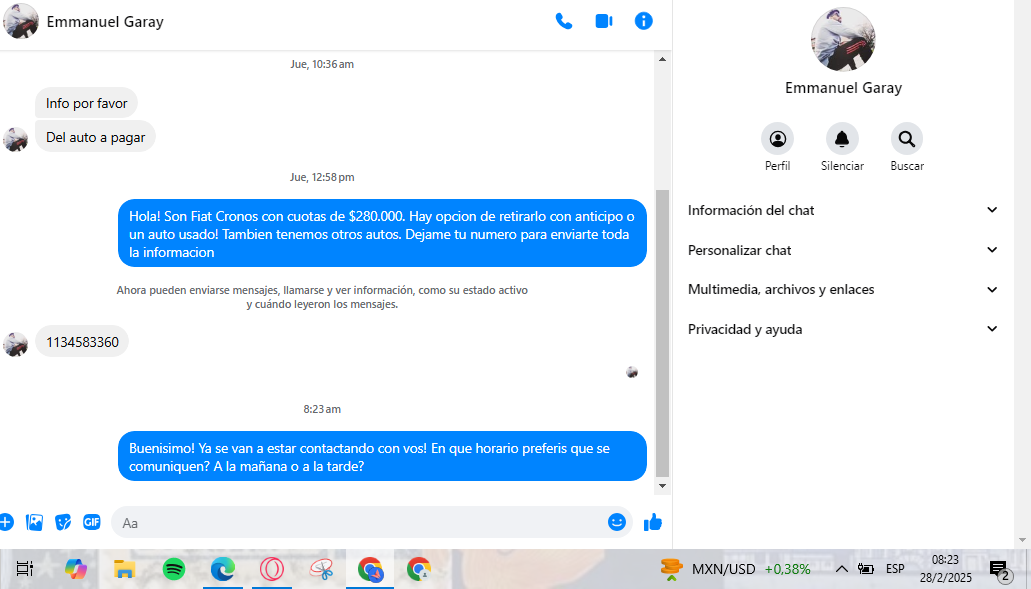
Task: Search the conversation with Buscar
Action: [x=906, y=139]
